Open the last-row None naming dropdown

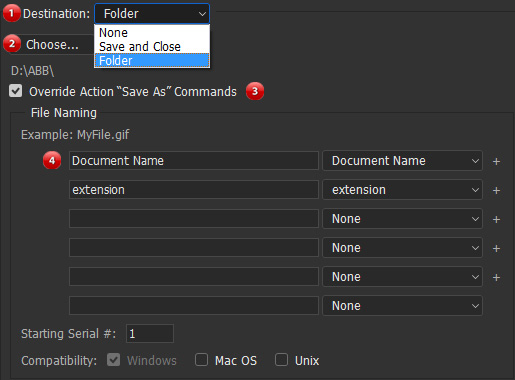coord(402,306)
